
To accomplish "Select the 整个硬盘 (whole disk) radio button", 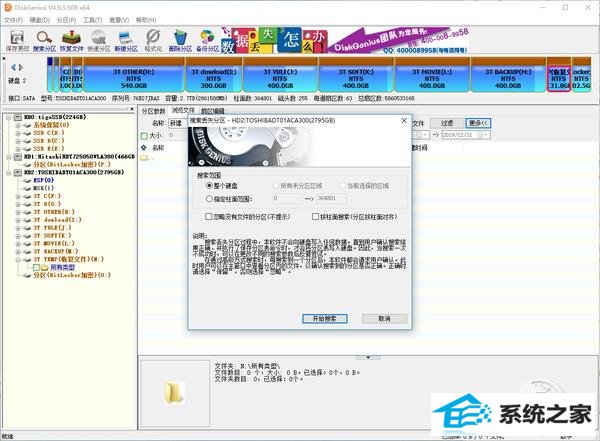I will (x=209, y=186).
